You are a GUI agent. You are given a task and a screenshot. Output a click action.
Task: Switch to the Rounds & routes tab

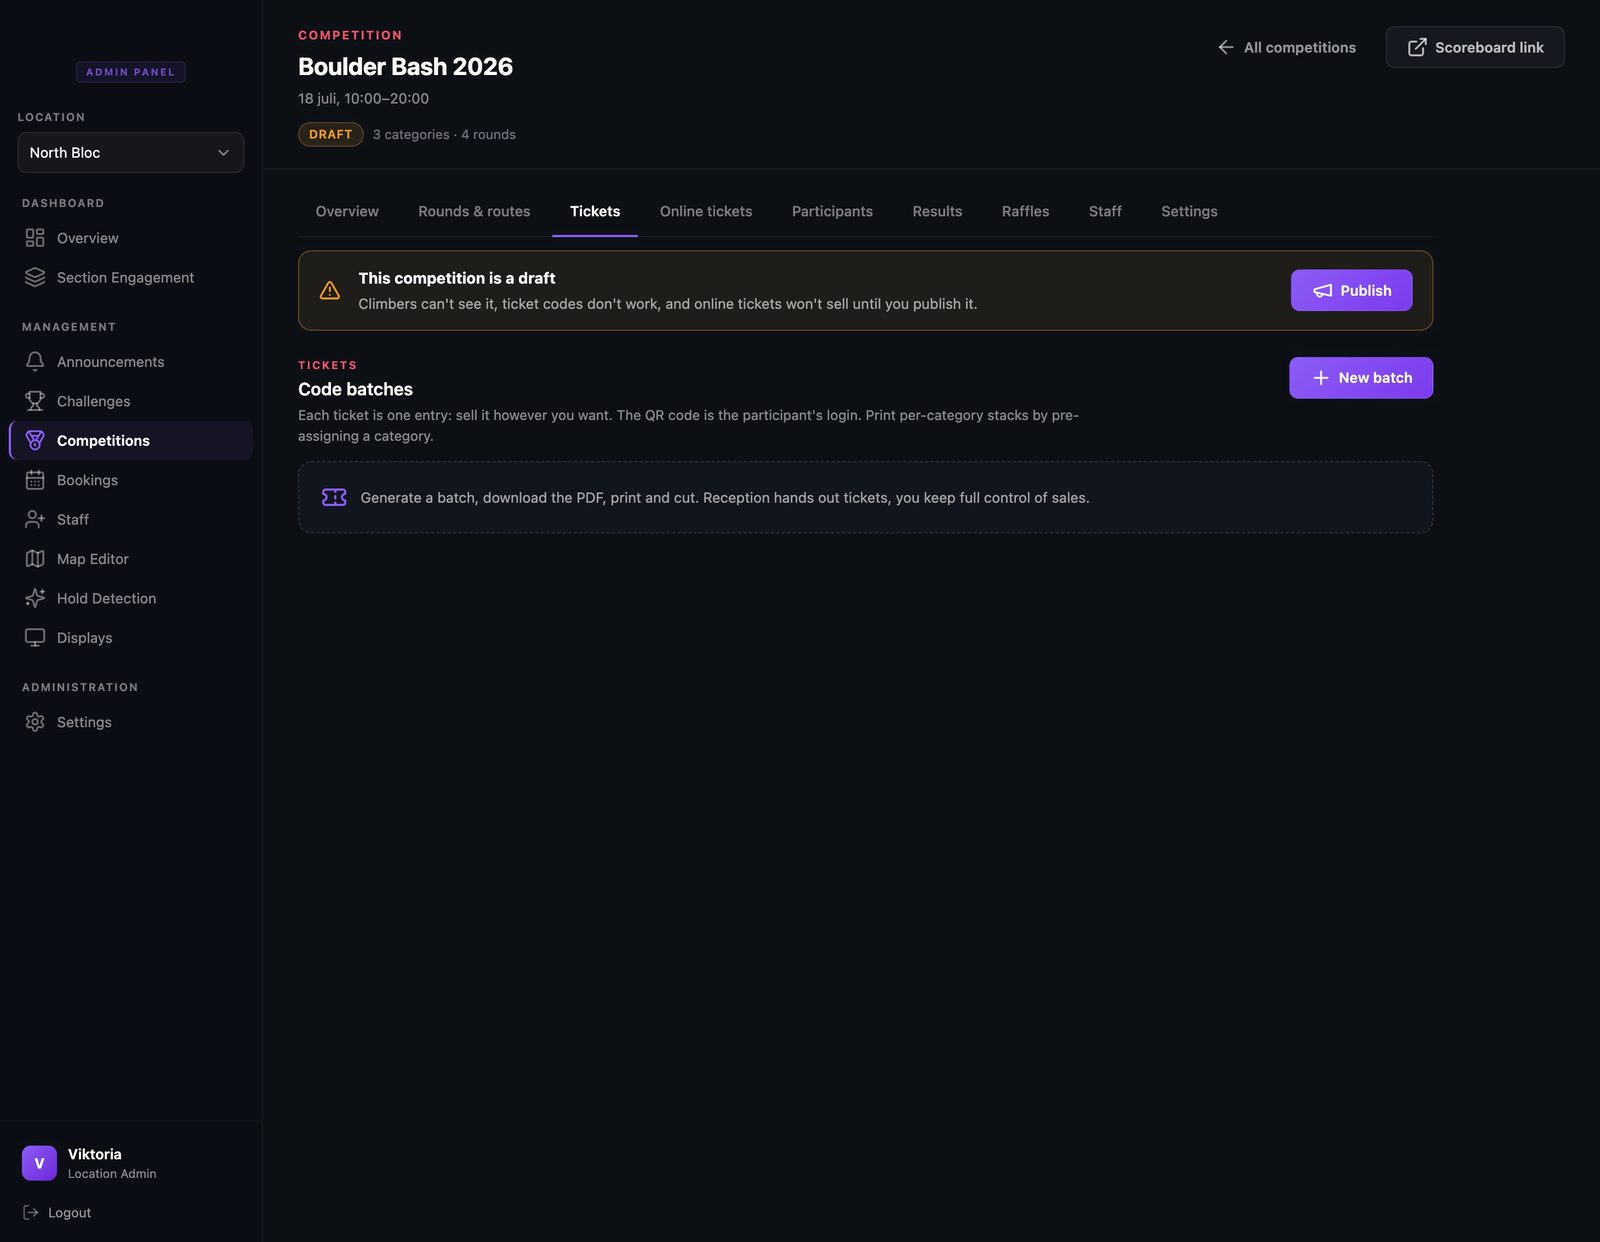click(474, 211)
